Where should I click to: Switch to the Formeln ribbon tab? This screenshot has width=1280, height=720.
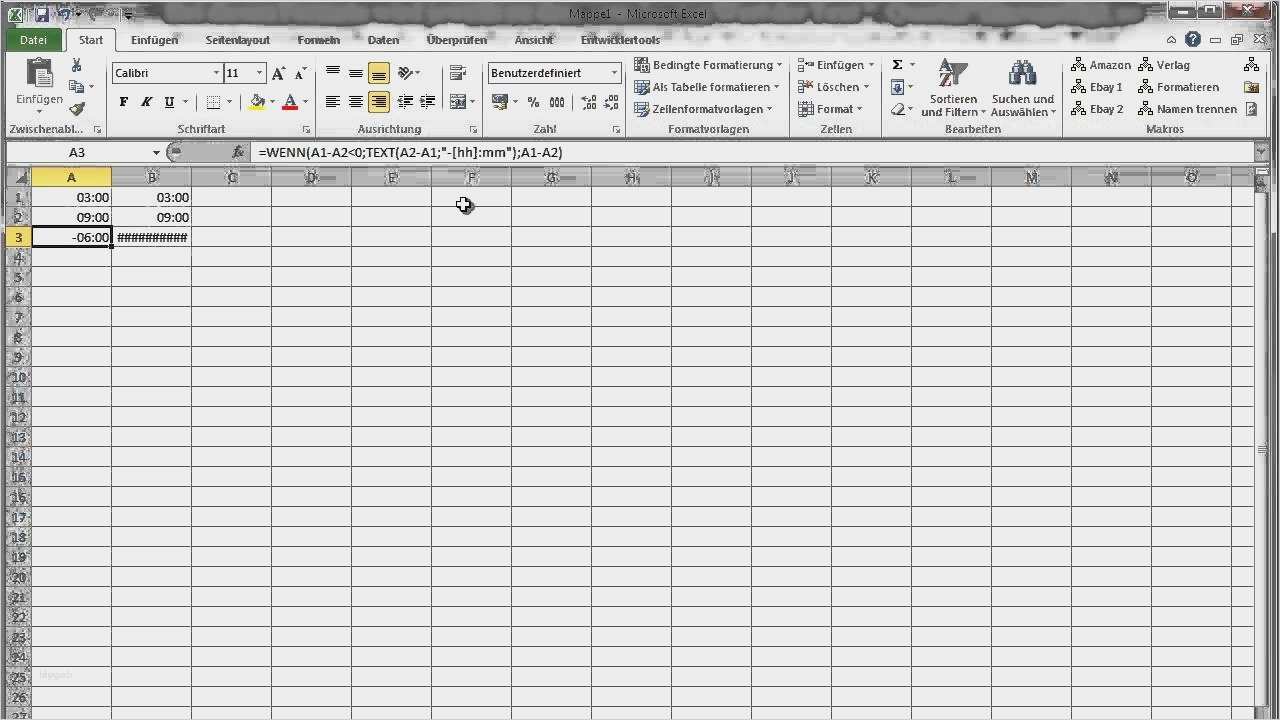point(318,40)
